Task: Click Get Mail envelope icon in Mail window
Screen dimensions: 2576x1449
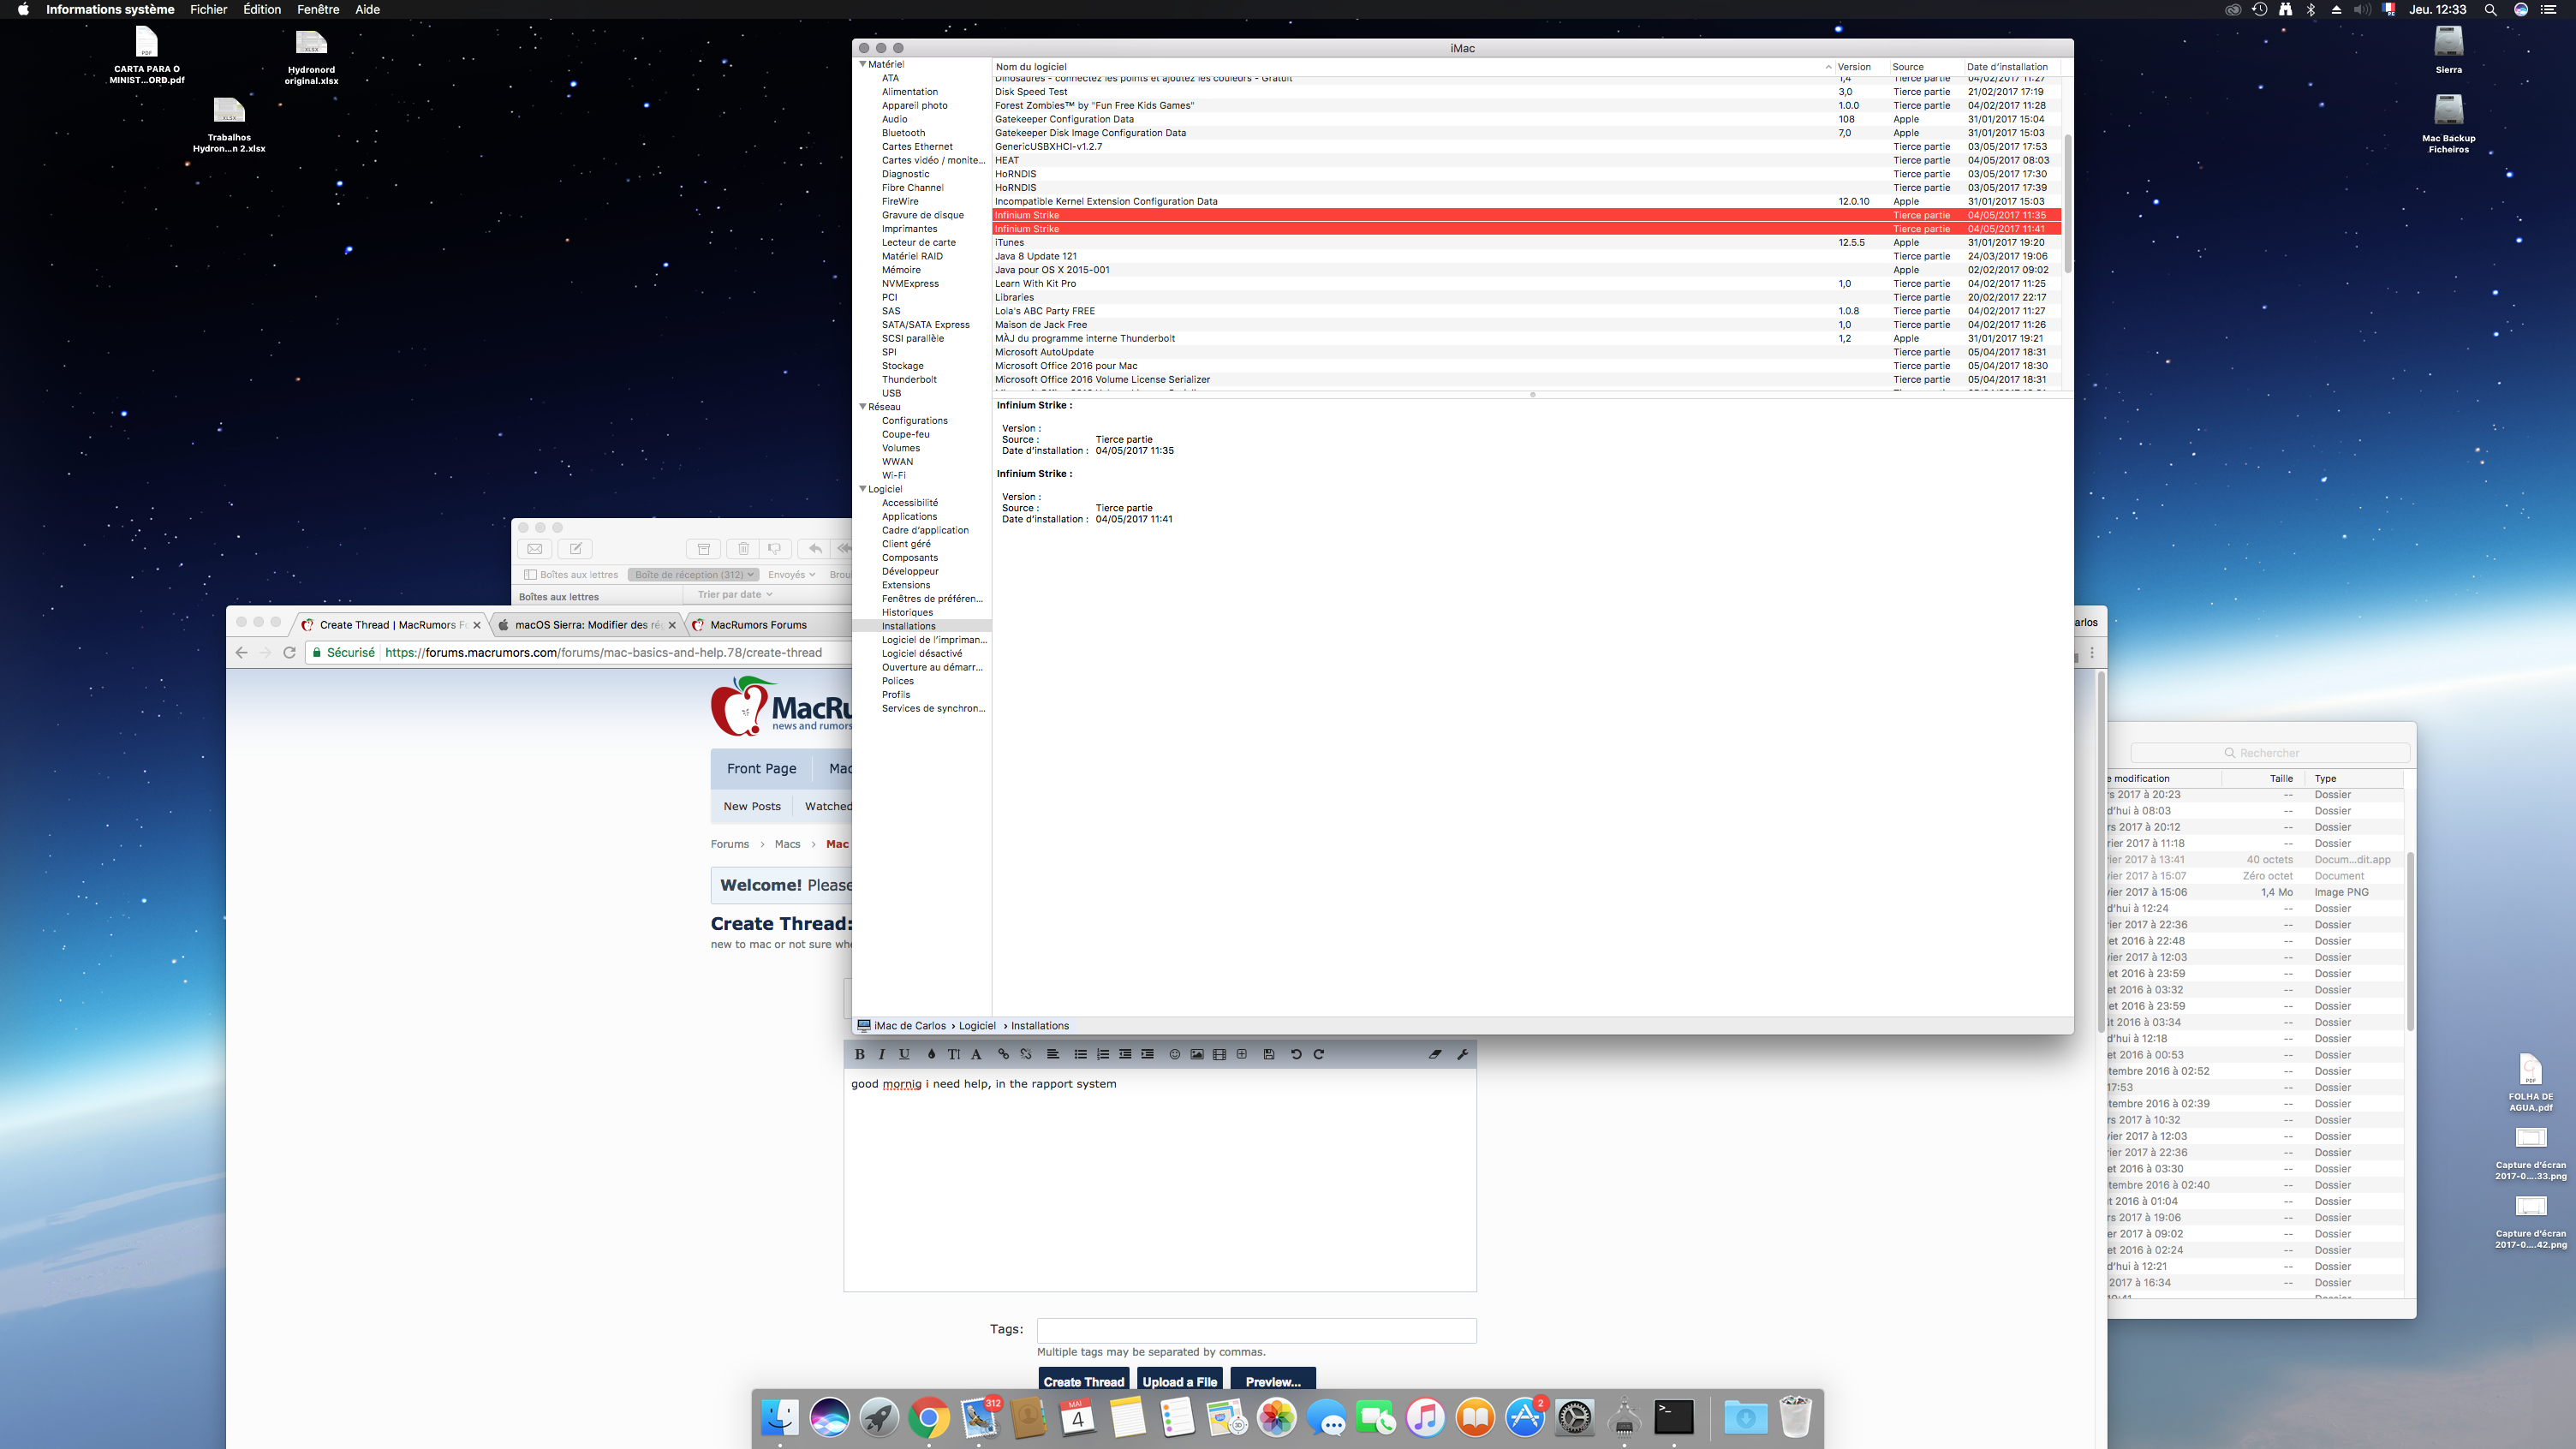Action: 535,549
